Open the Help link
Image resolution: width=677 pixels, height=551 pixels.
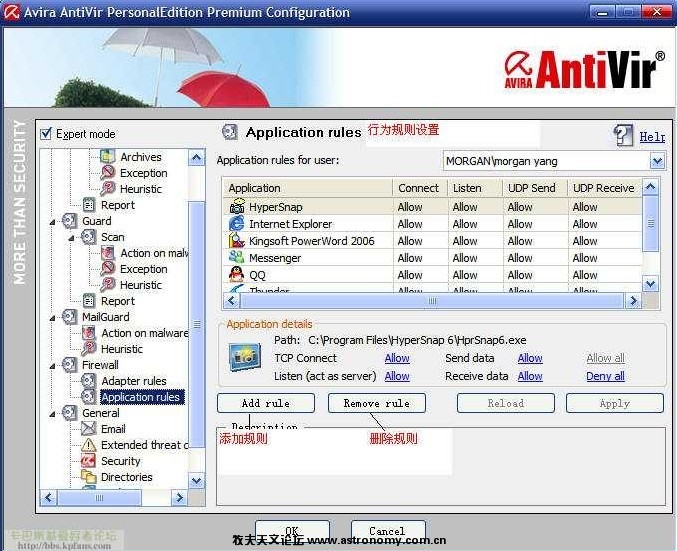(x=652, y=137)
